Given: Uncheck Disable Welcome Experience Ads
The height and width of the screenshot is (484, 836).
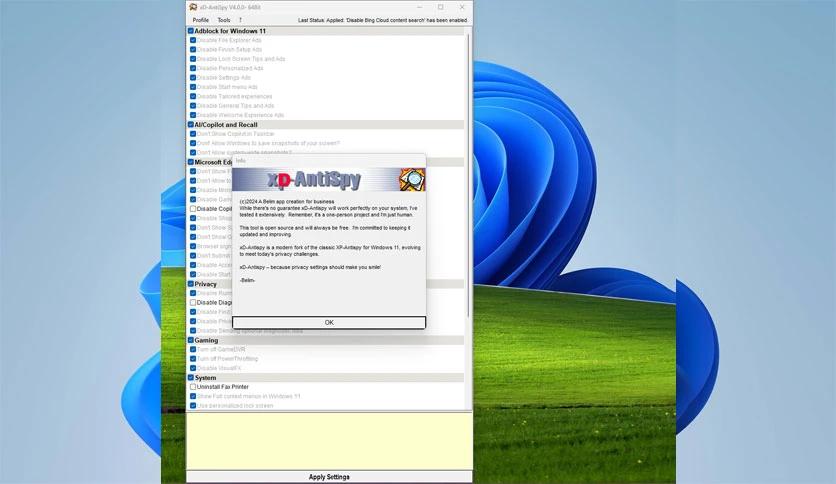Looking at the screenshot, I should click(193, 115).
